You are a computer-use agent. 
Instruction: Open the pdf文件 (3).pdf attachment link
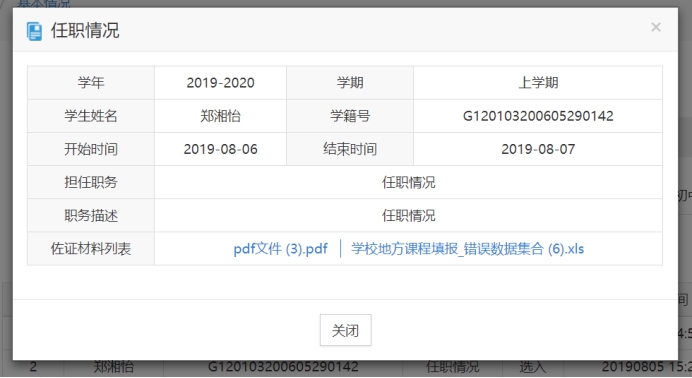click(x=280, y=249)
